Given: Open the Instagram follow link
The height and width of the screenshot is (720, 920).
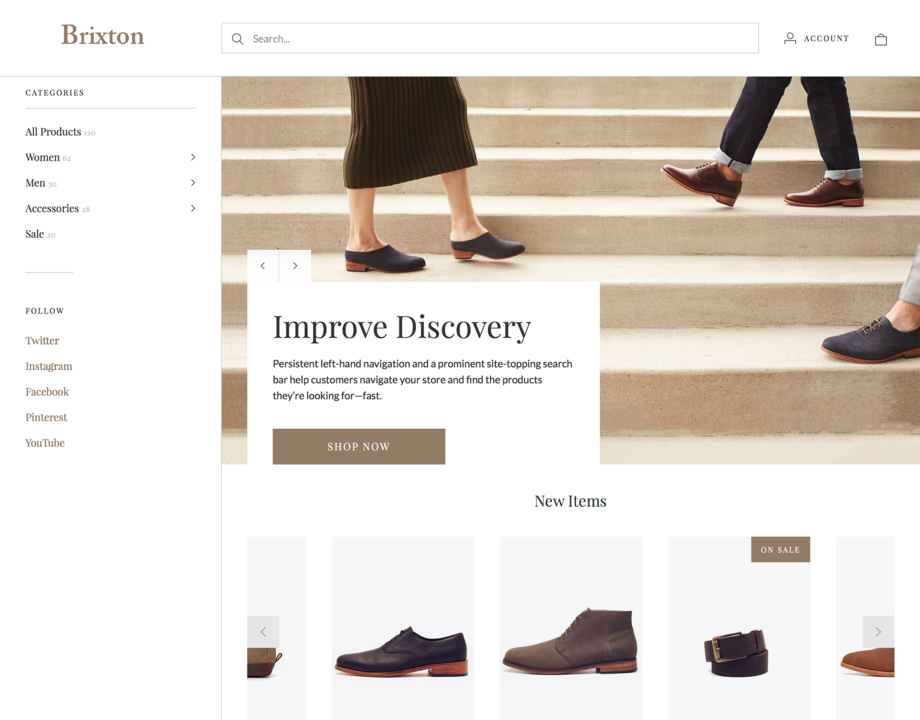Looking at the screenshot, I should [49, 366].
